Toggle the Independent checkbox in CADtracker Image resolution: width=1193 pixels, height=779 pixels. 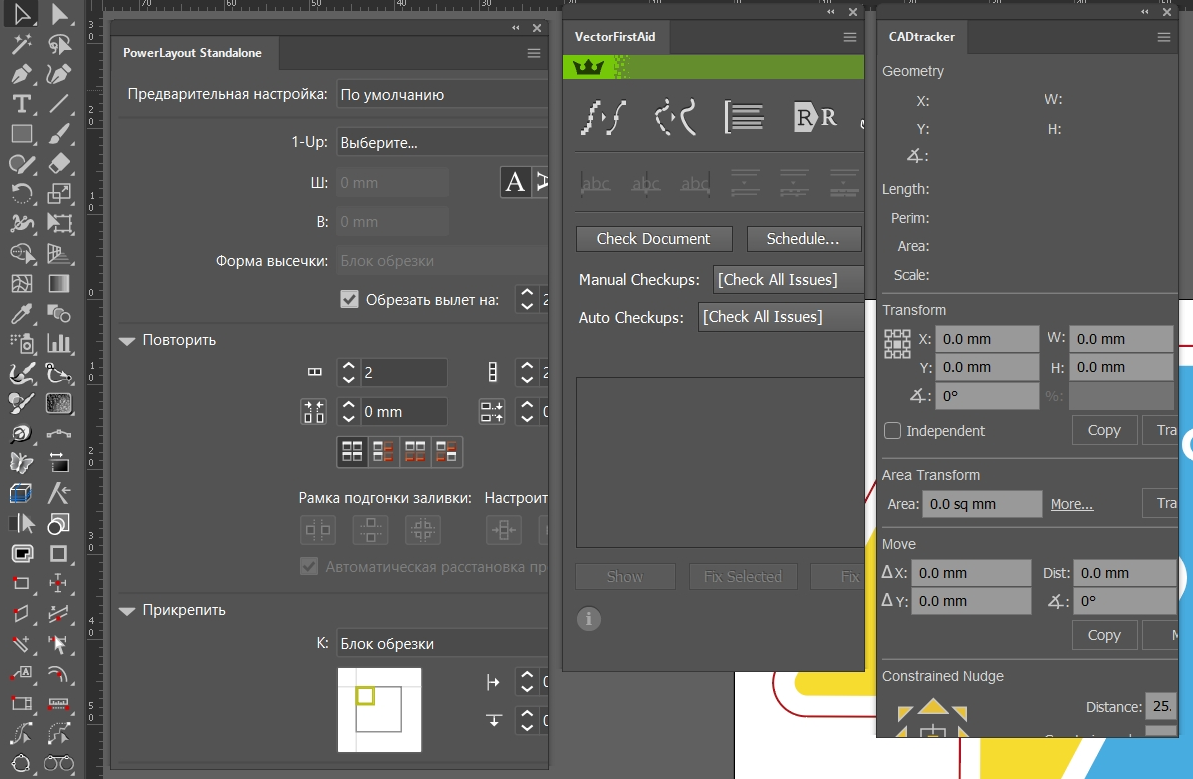tap(892, 431)
